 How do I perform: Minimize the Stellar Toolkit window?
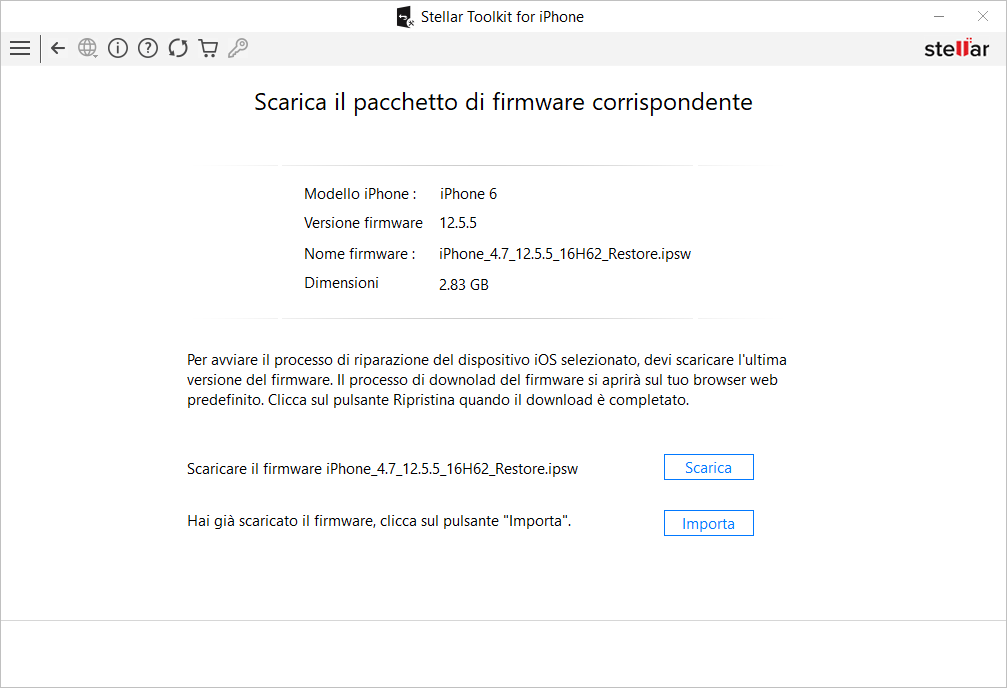[x=939, y=16]
